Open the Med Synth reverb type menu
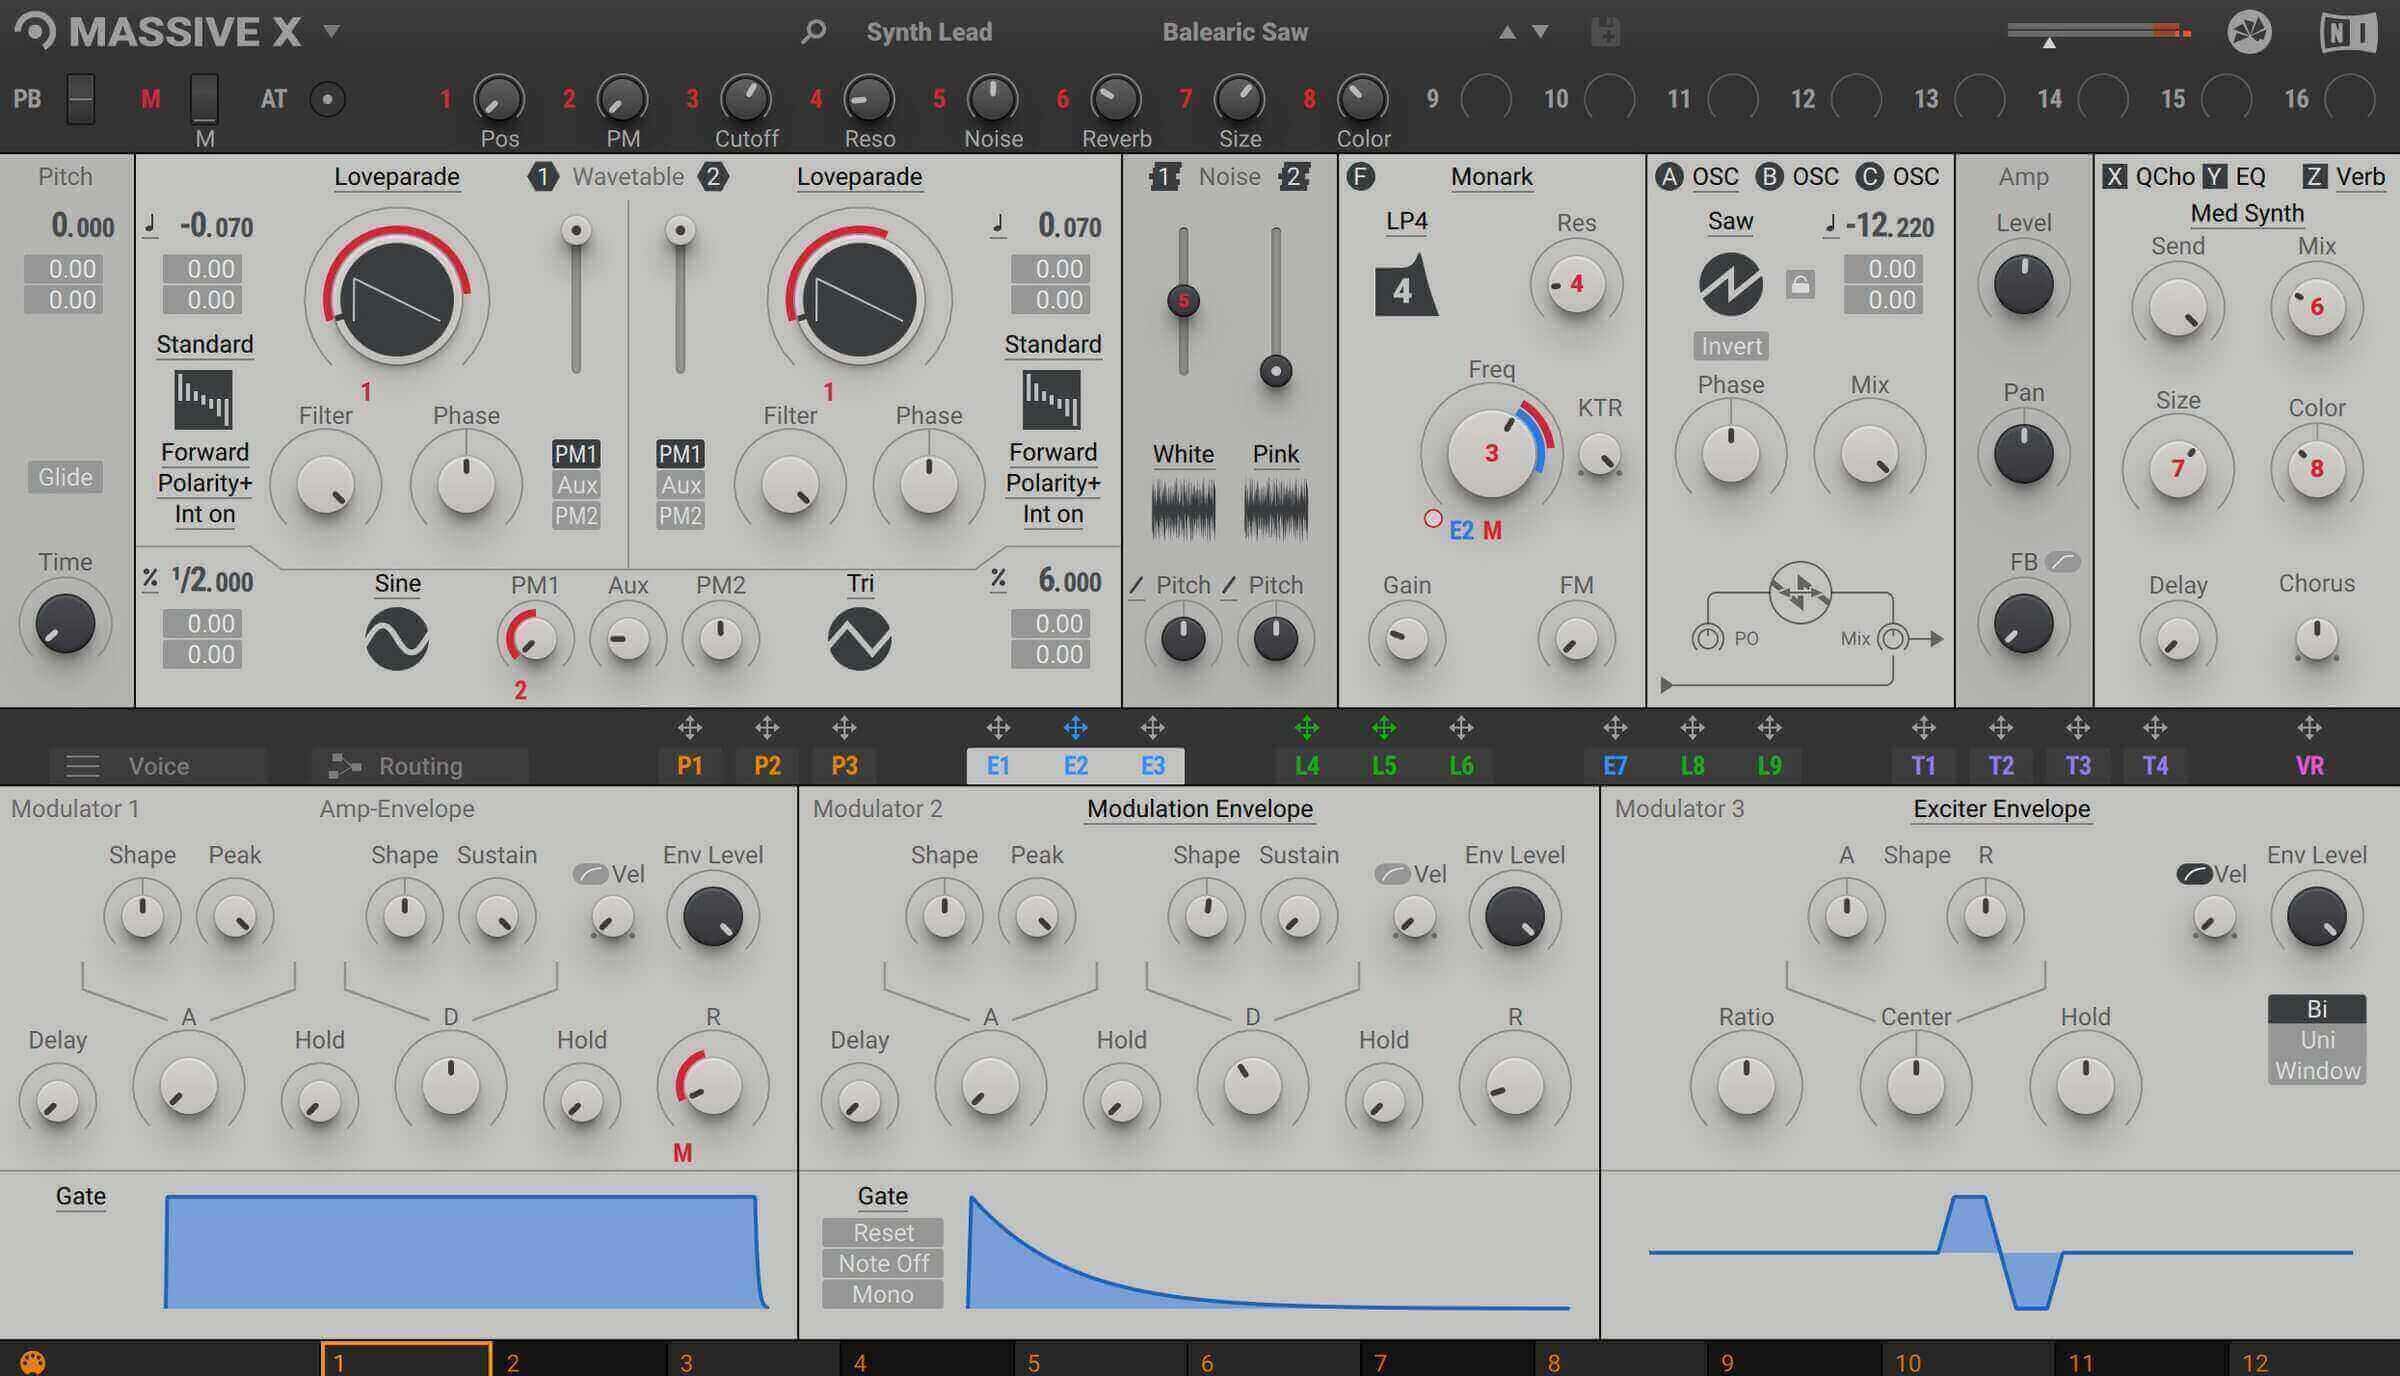This screenshot has width=2400, height=1376. [x=2247, y=213]
